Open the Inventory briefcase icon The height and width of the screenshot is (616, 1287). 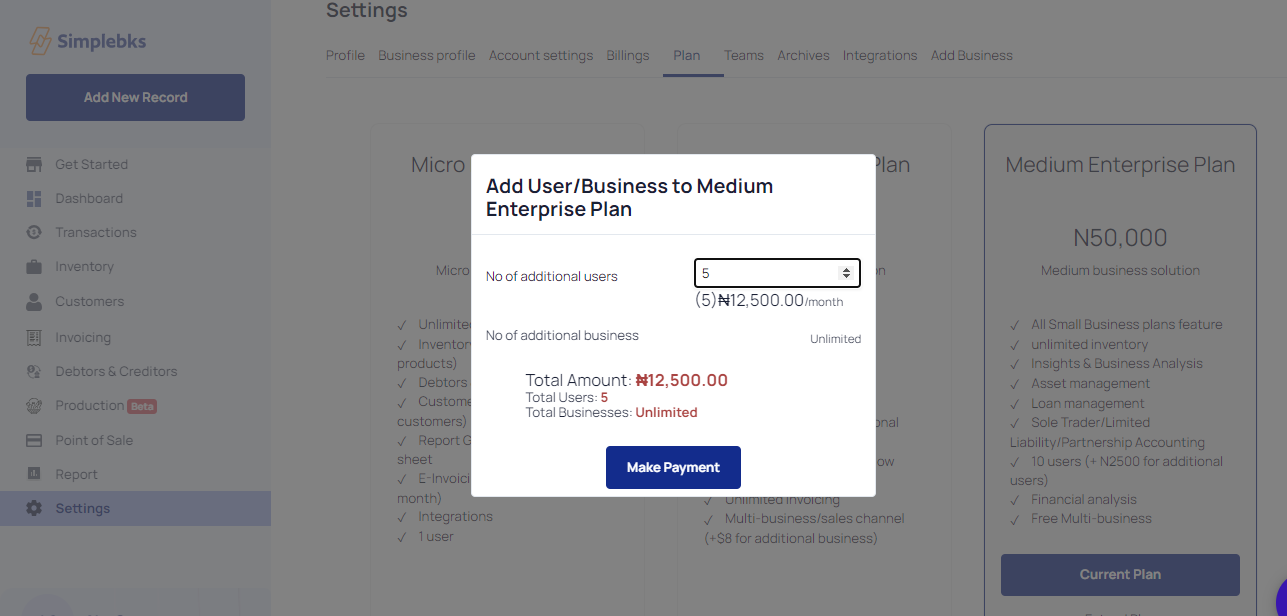[34, 267]
